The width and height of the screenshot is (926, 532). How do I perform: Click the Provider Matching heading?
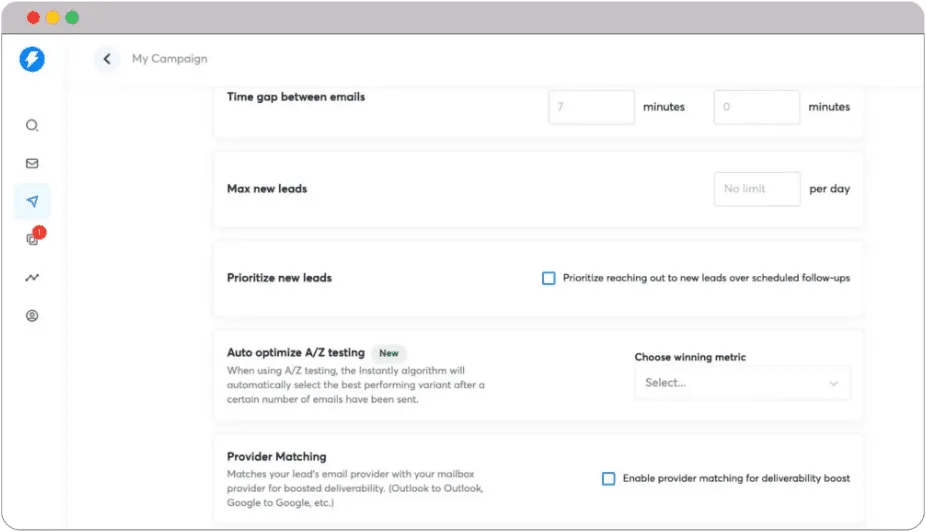(276, 457)
